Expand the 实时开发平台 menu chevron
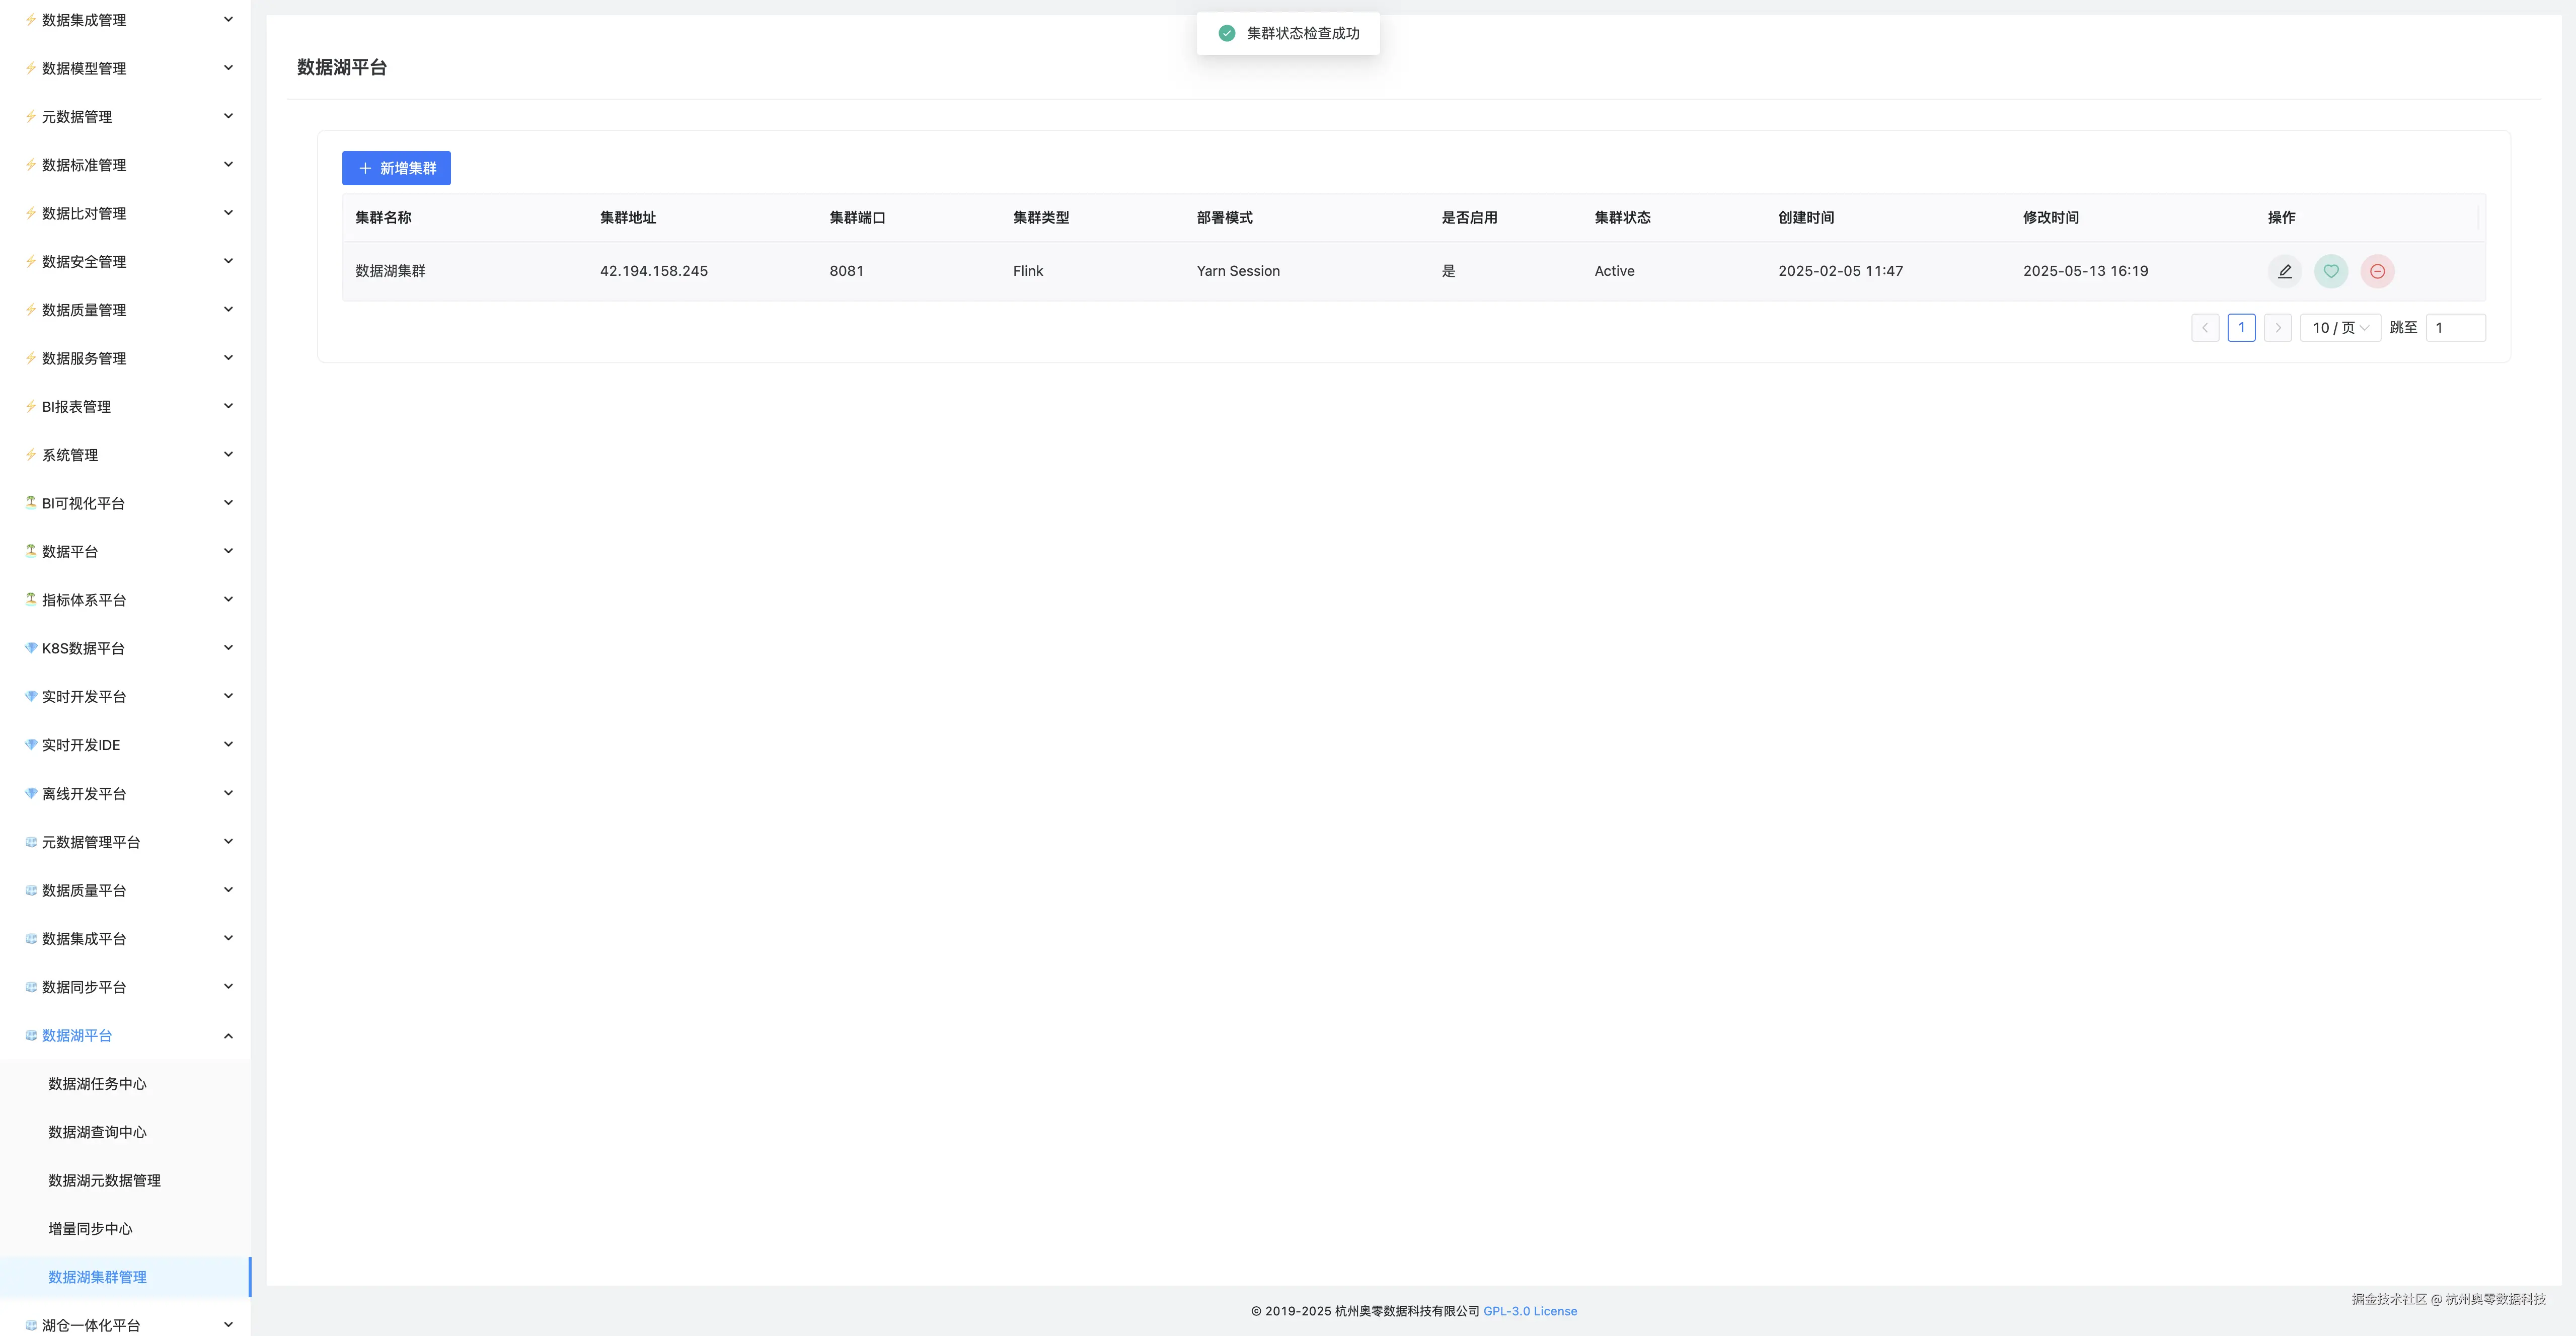 click(x=228, y=696)
